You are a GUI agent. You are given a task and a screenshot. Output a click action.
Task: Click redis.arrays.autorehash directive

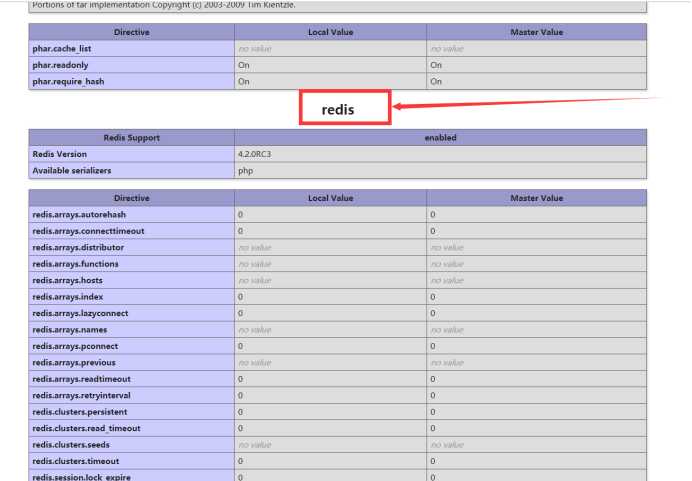click(x=79, y=214)
